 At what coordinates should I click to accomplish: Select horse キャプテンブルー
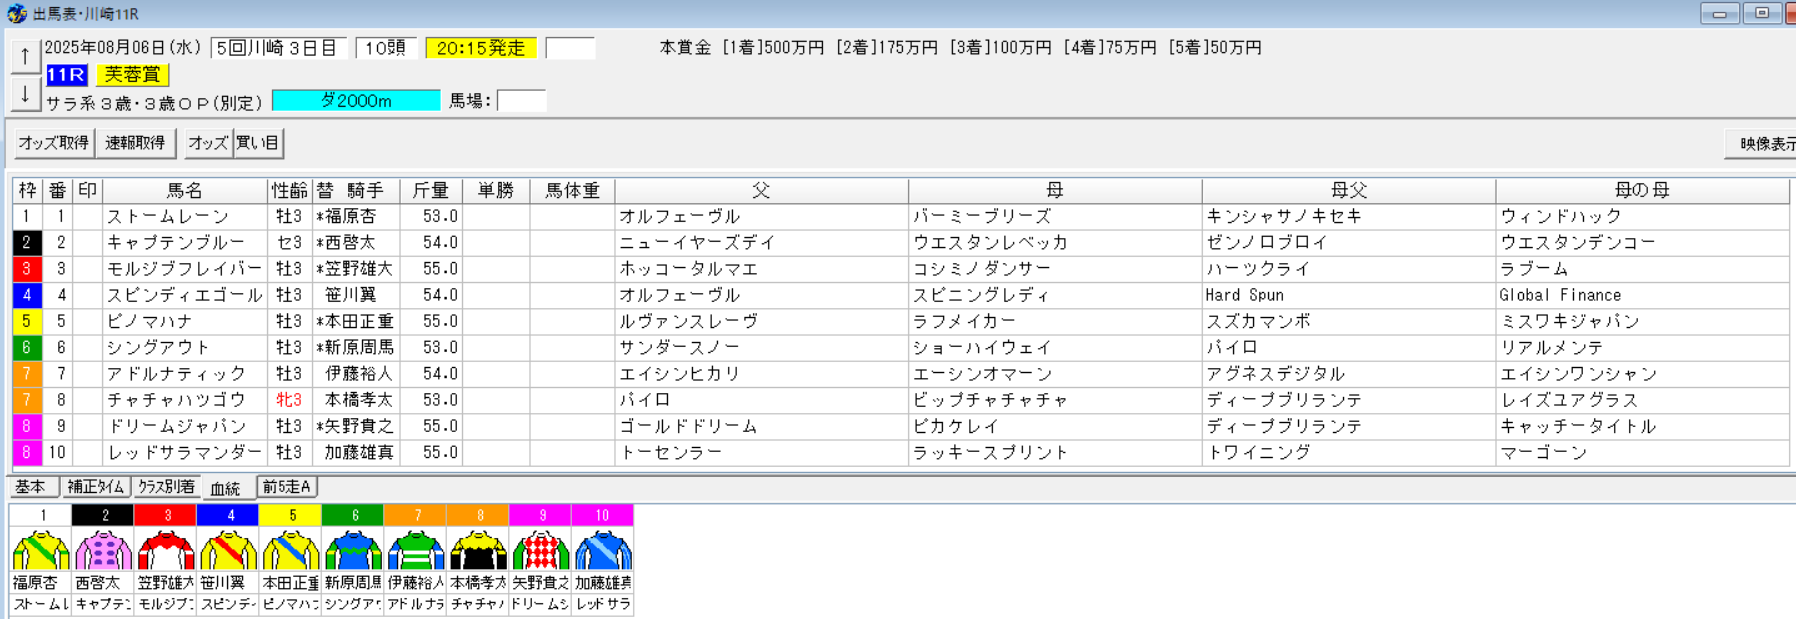click(x=184, y=243)
